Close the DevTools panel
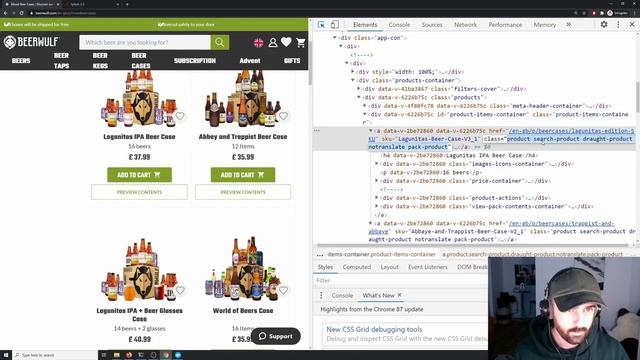 tap(632, 24)
